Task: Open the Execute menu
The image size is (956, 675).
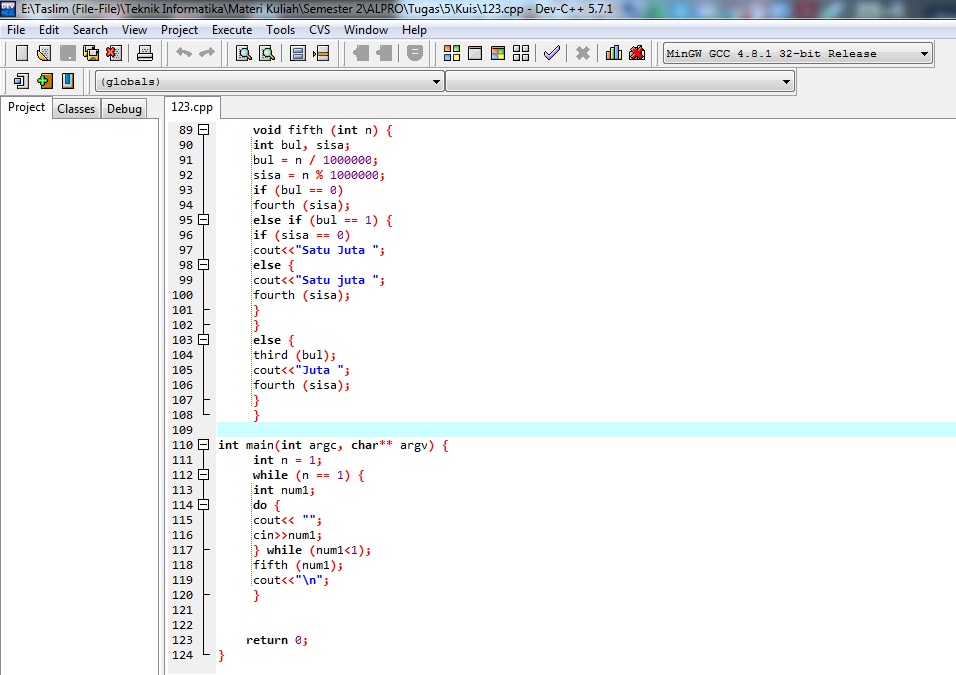Action: (x=232, y=30)
